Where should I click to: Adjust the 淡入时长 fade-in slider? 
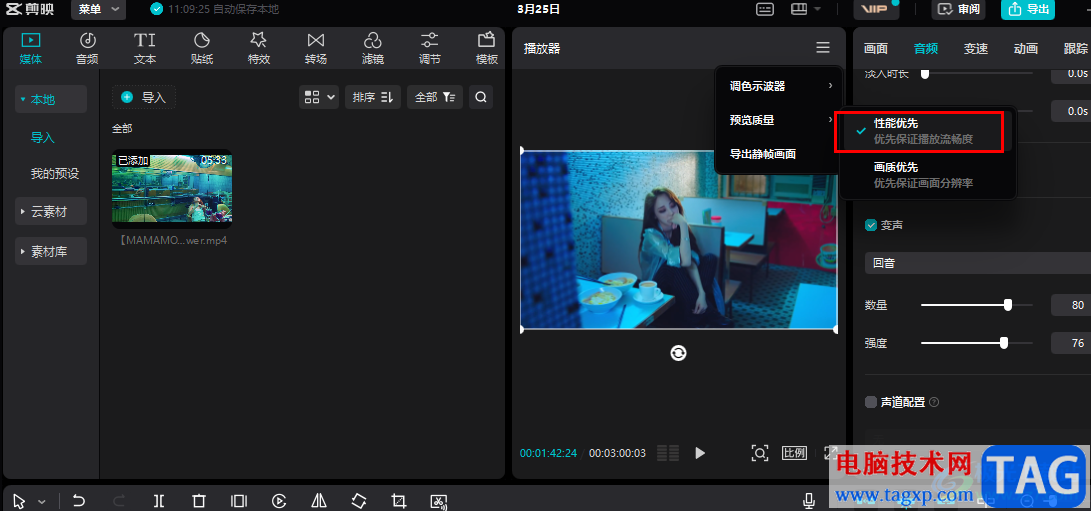(977, 73)
